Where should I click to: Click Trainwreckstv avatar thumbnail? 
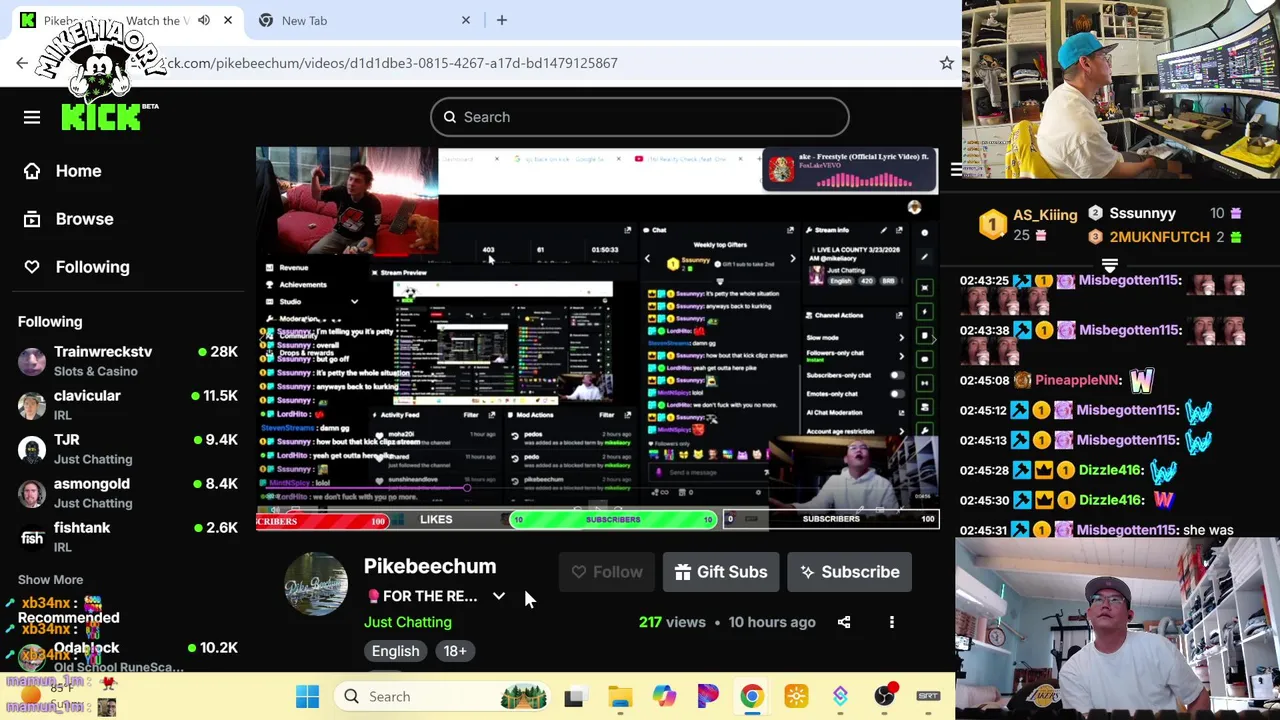click(32, 361)
